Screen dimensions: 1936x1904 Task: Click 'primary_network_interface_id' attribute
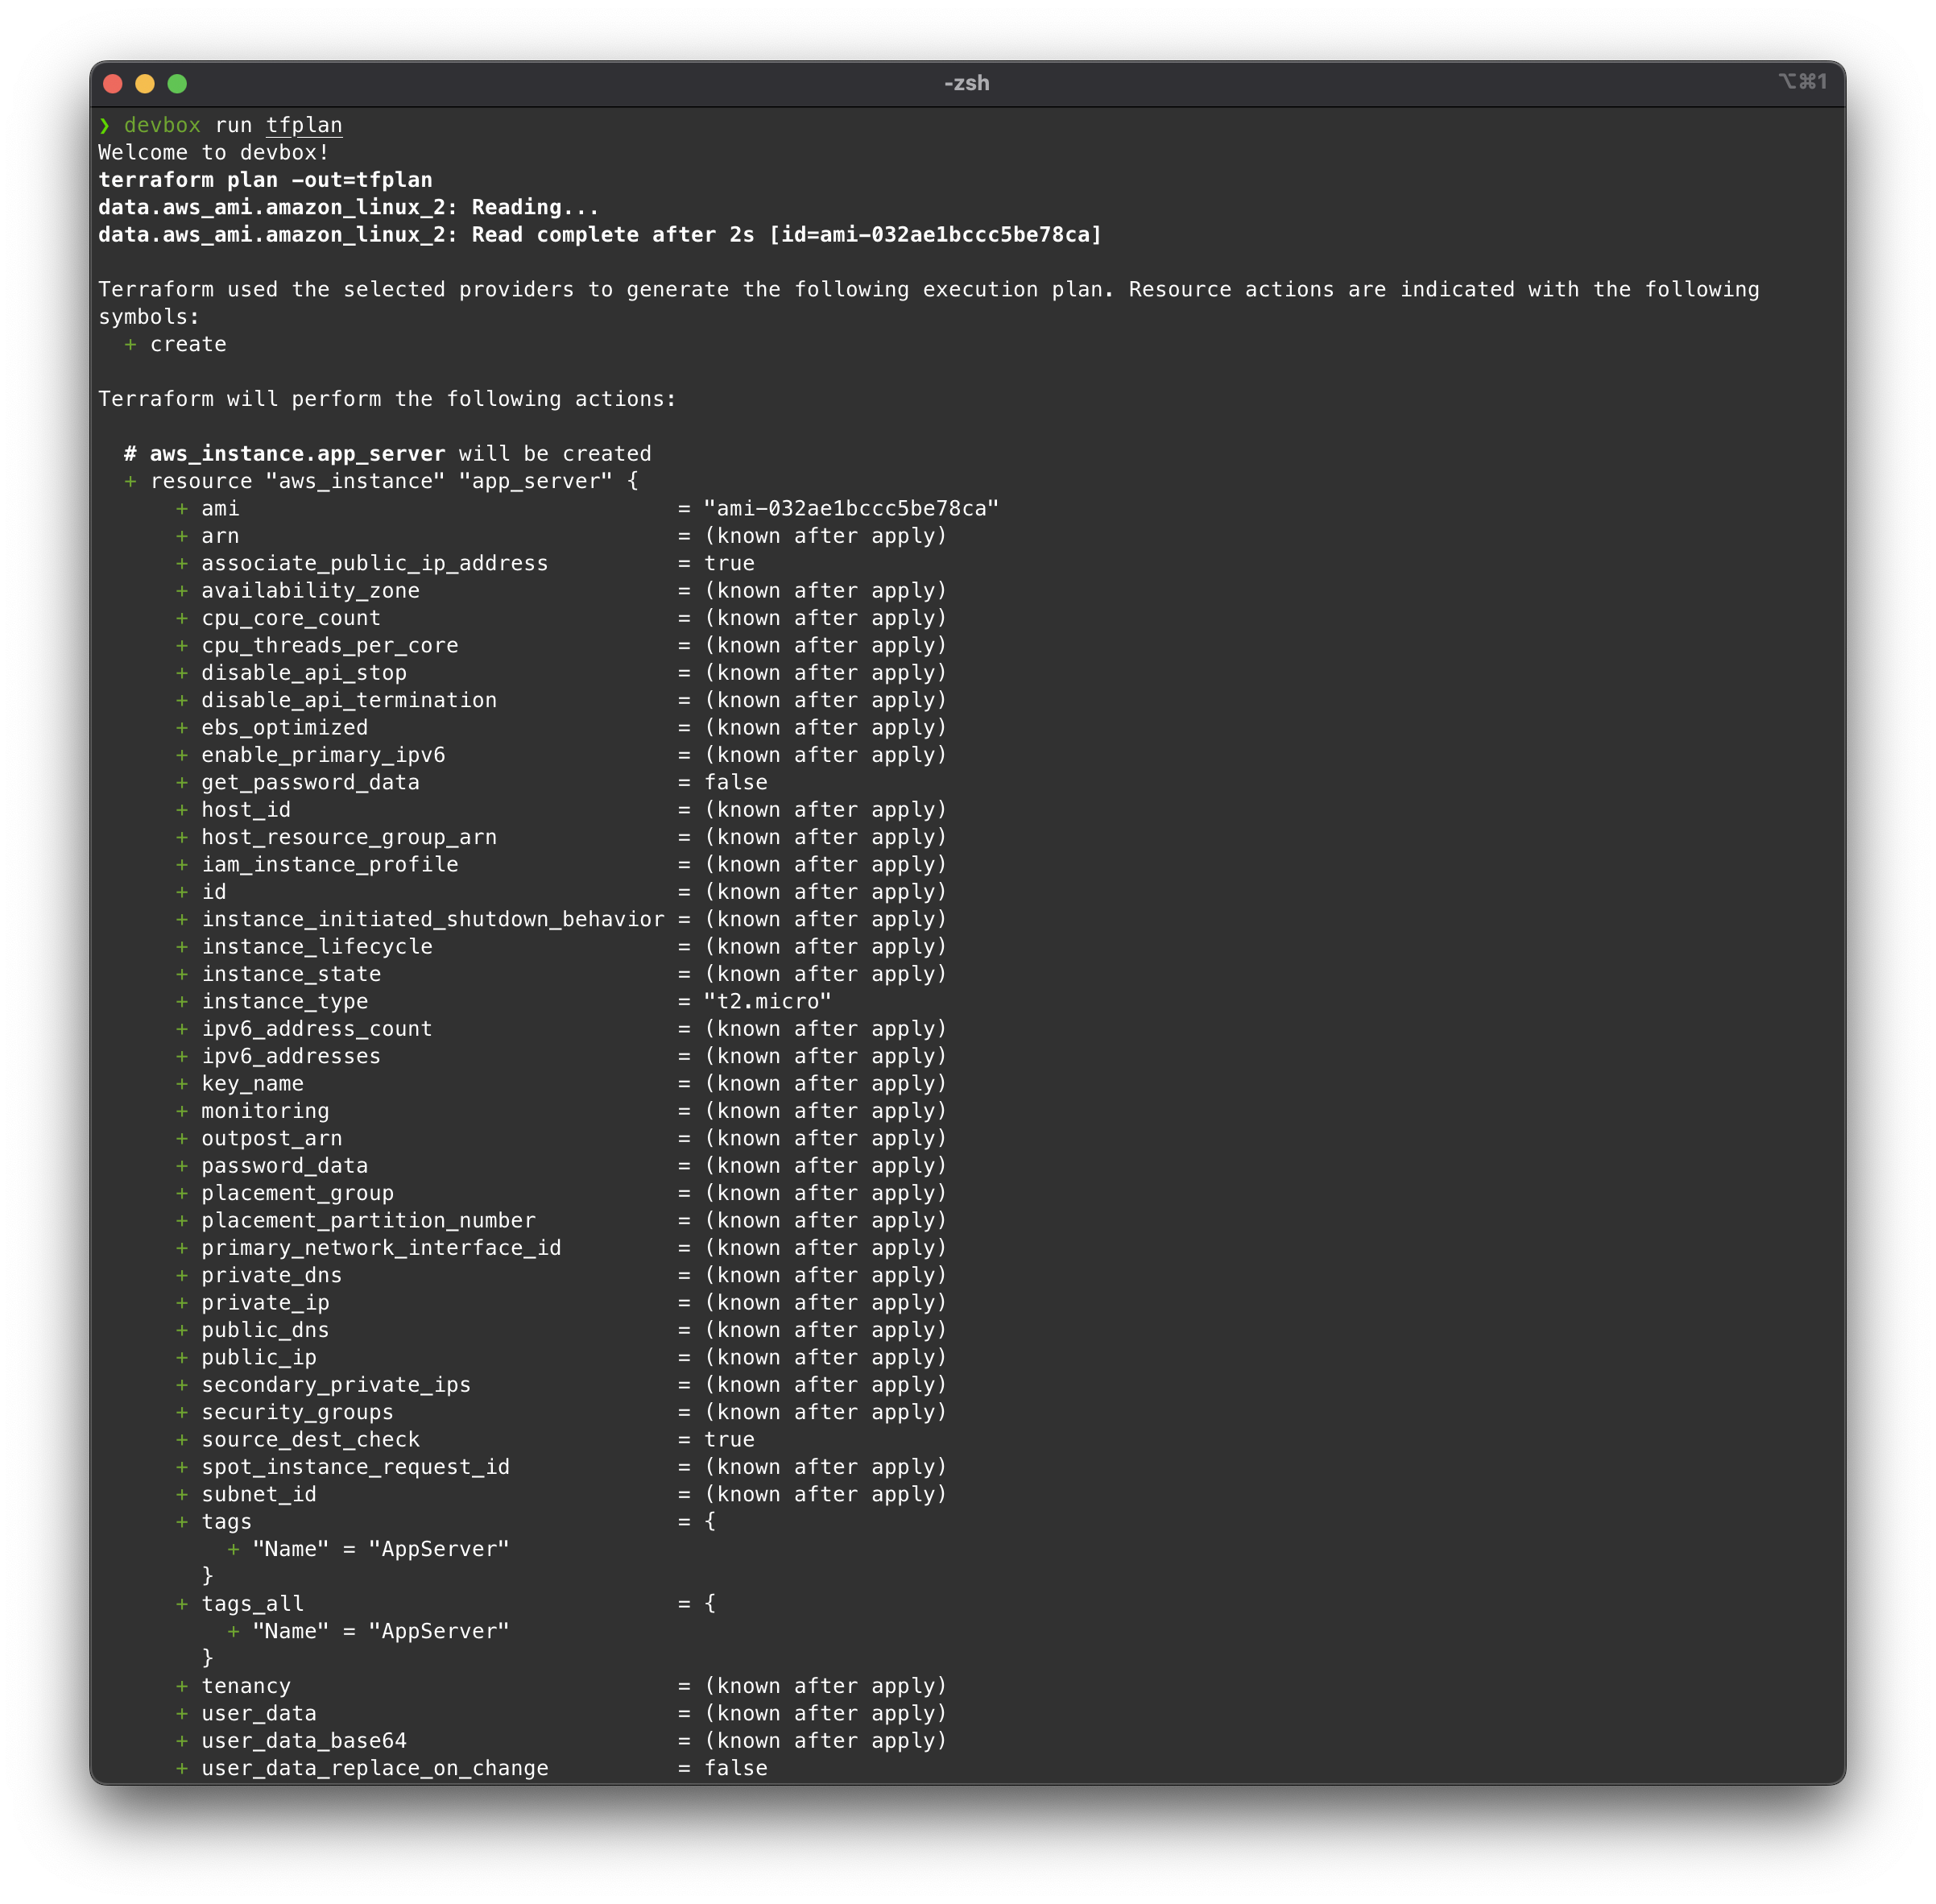[381, 1248]
